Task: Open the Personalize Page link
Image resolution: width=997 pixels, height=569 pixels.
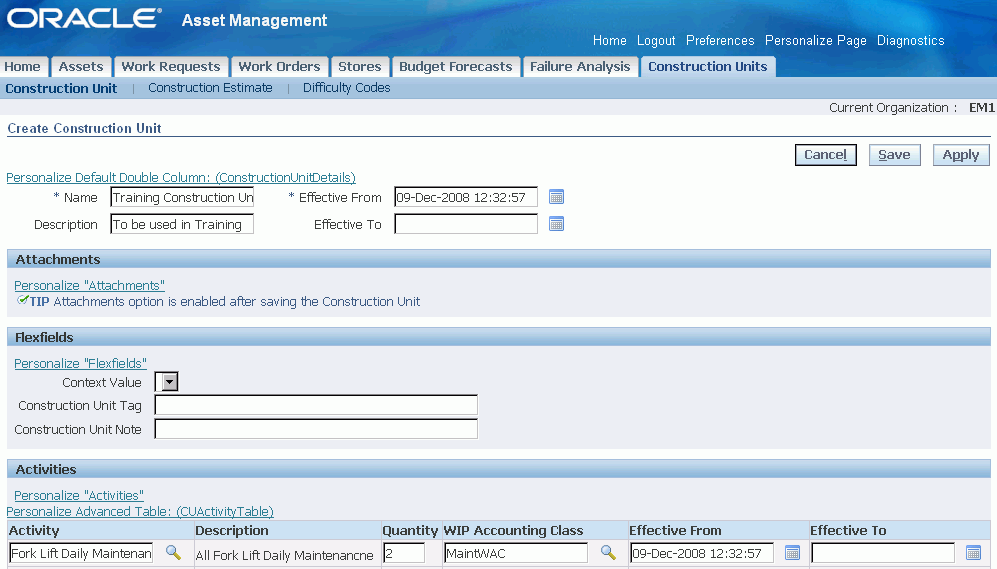Action: (815, 41)
